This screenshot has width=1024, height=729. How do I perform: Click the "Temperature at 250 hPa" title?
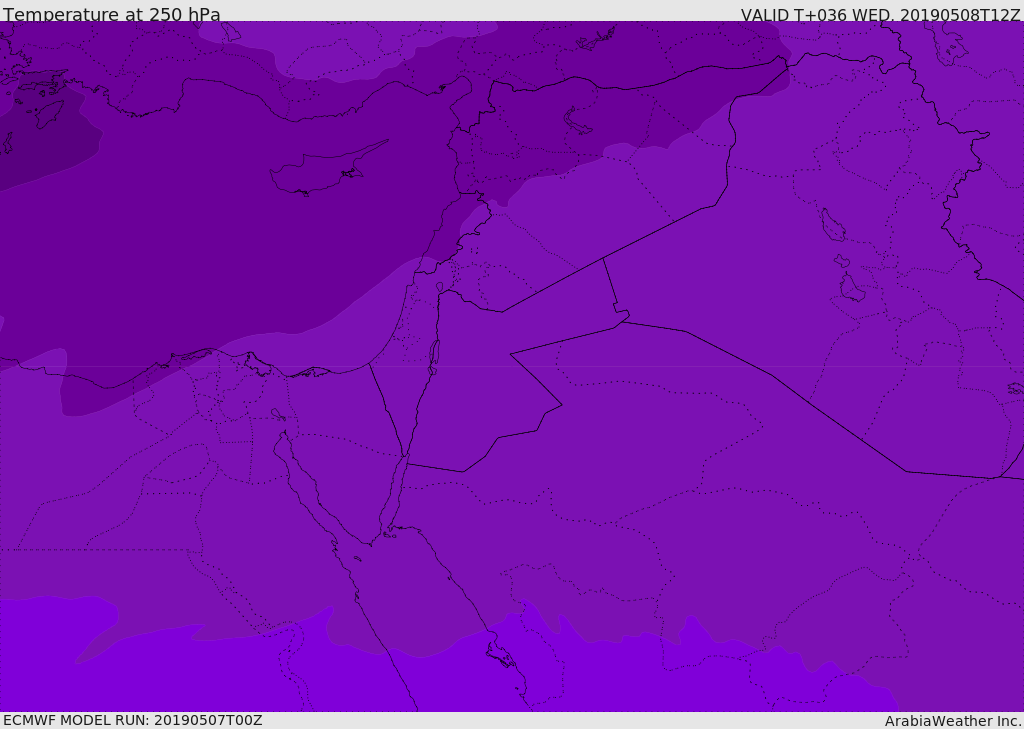point(112,15)
